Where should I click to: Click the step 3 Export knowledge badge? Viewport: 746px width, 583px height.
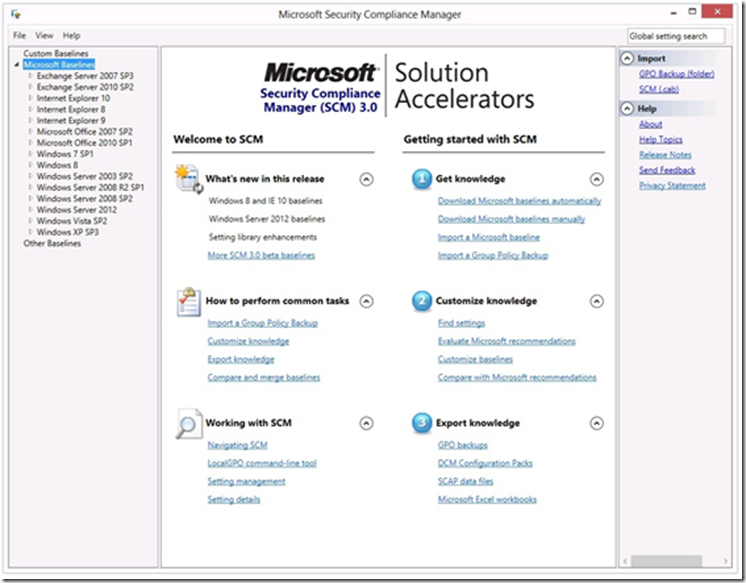pos(422,423)
